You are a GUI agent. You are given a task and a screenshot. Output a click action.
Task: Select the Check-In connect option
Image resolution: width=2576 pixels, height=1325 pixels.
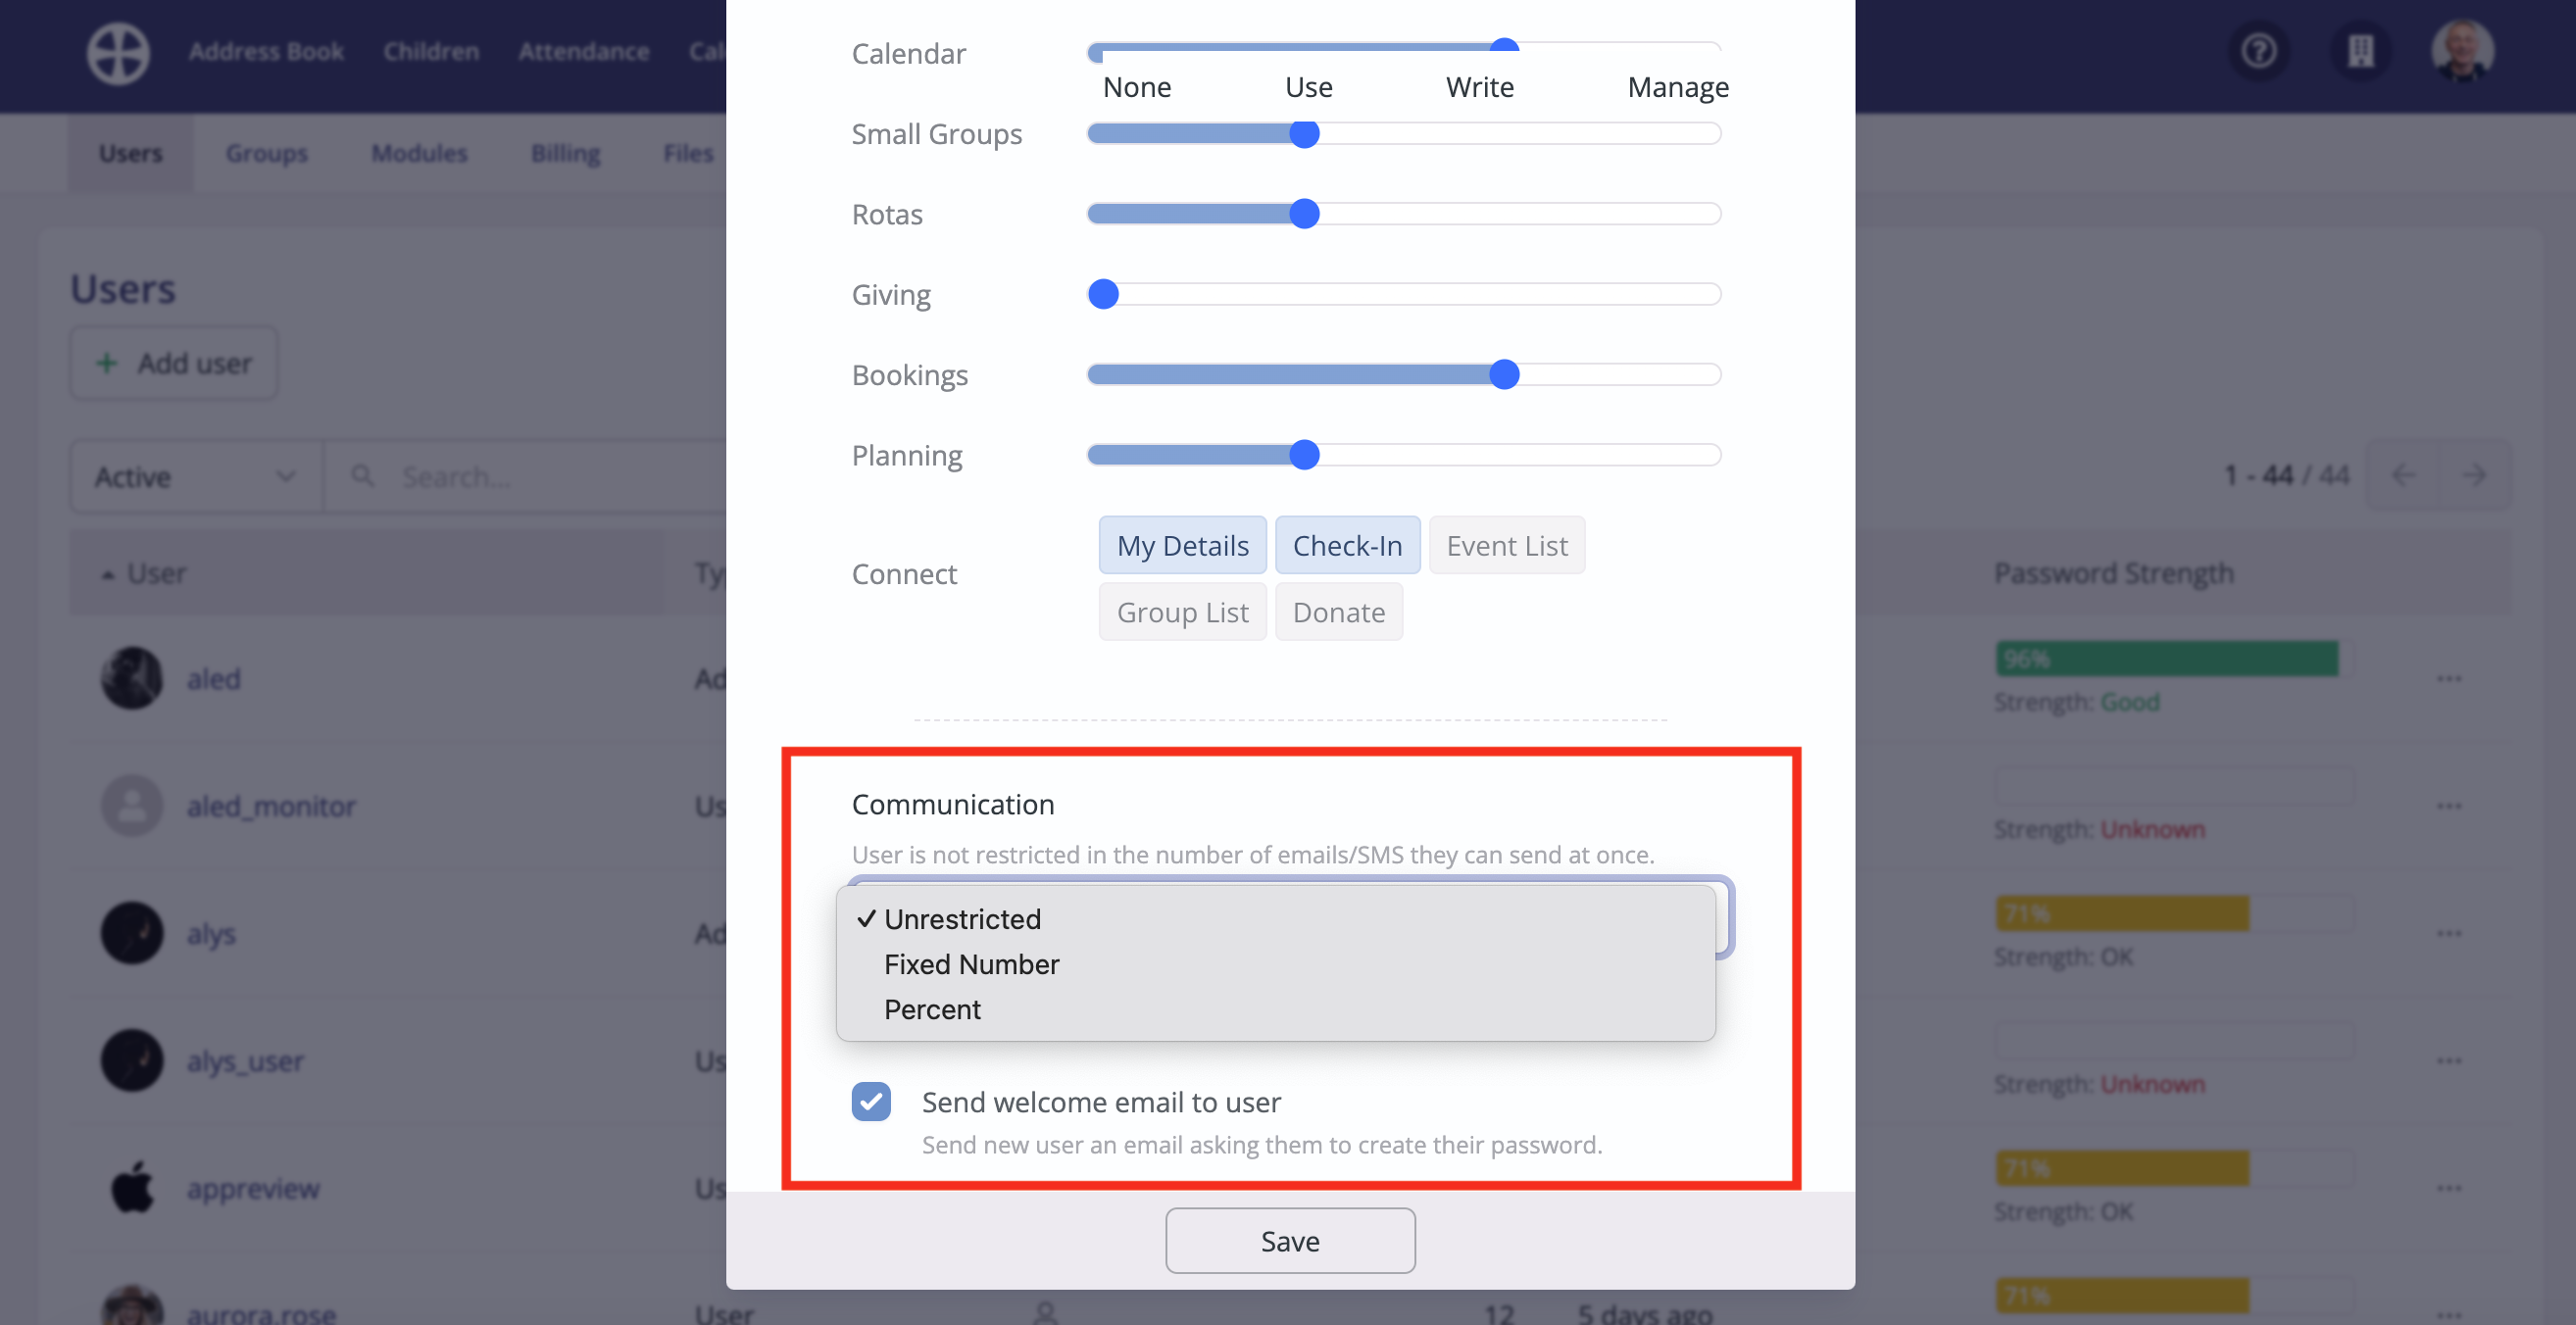[1347, 545]
